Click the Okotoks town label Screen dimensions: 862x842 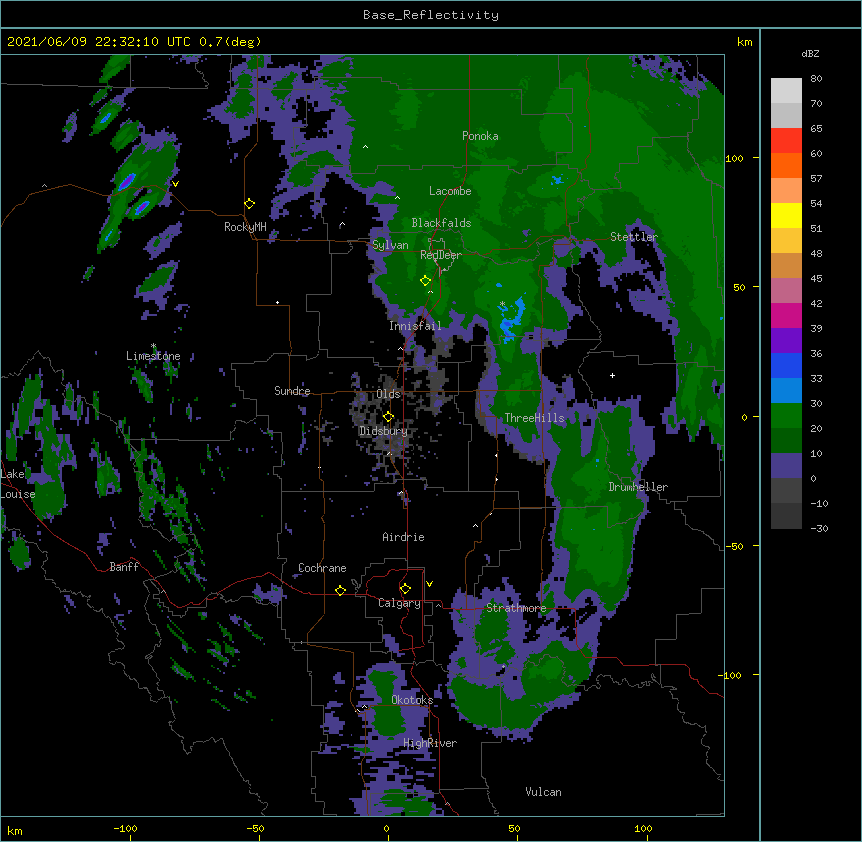(412, 700)
